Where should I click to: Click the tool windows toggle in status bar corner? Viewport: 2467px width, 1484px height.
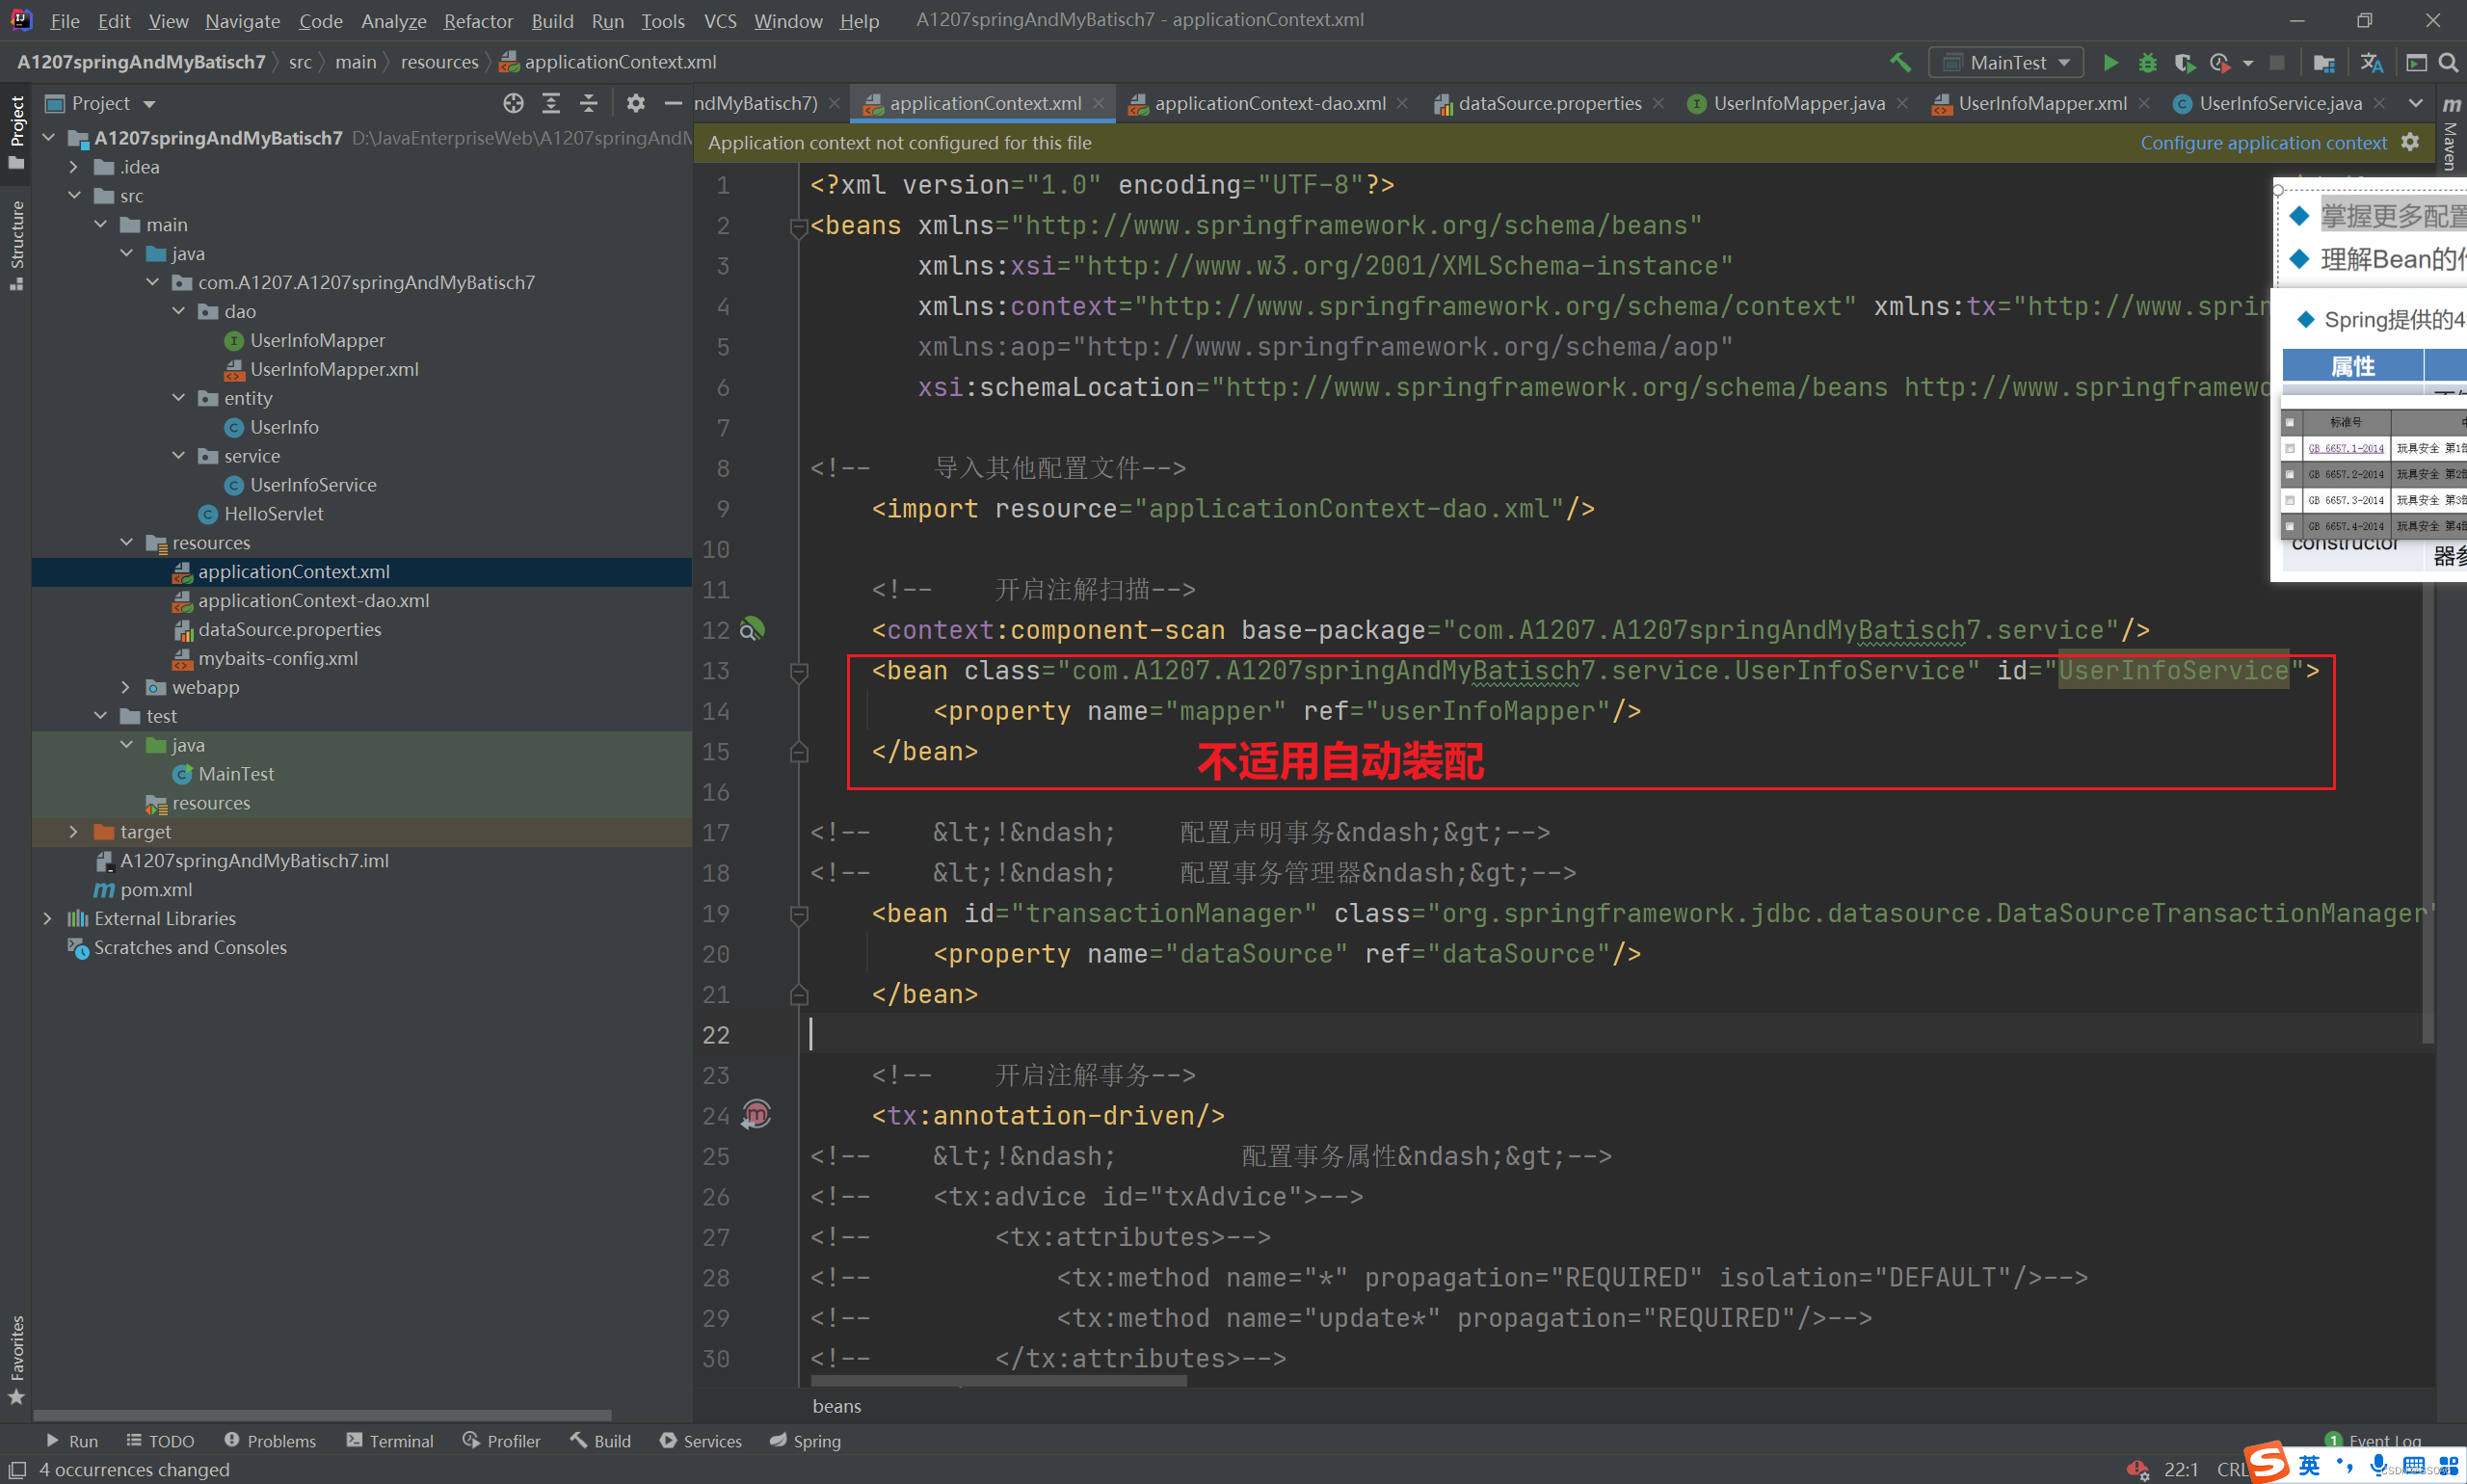[x=16, y=1469]
